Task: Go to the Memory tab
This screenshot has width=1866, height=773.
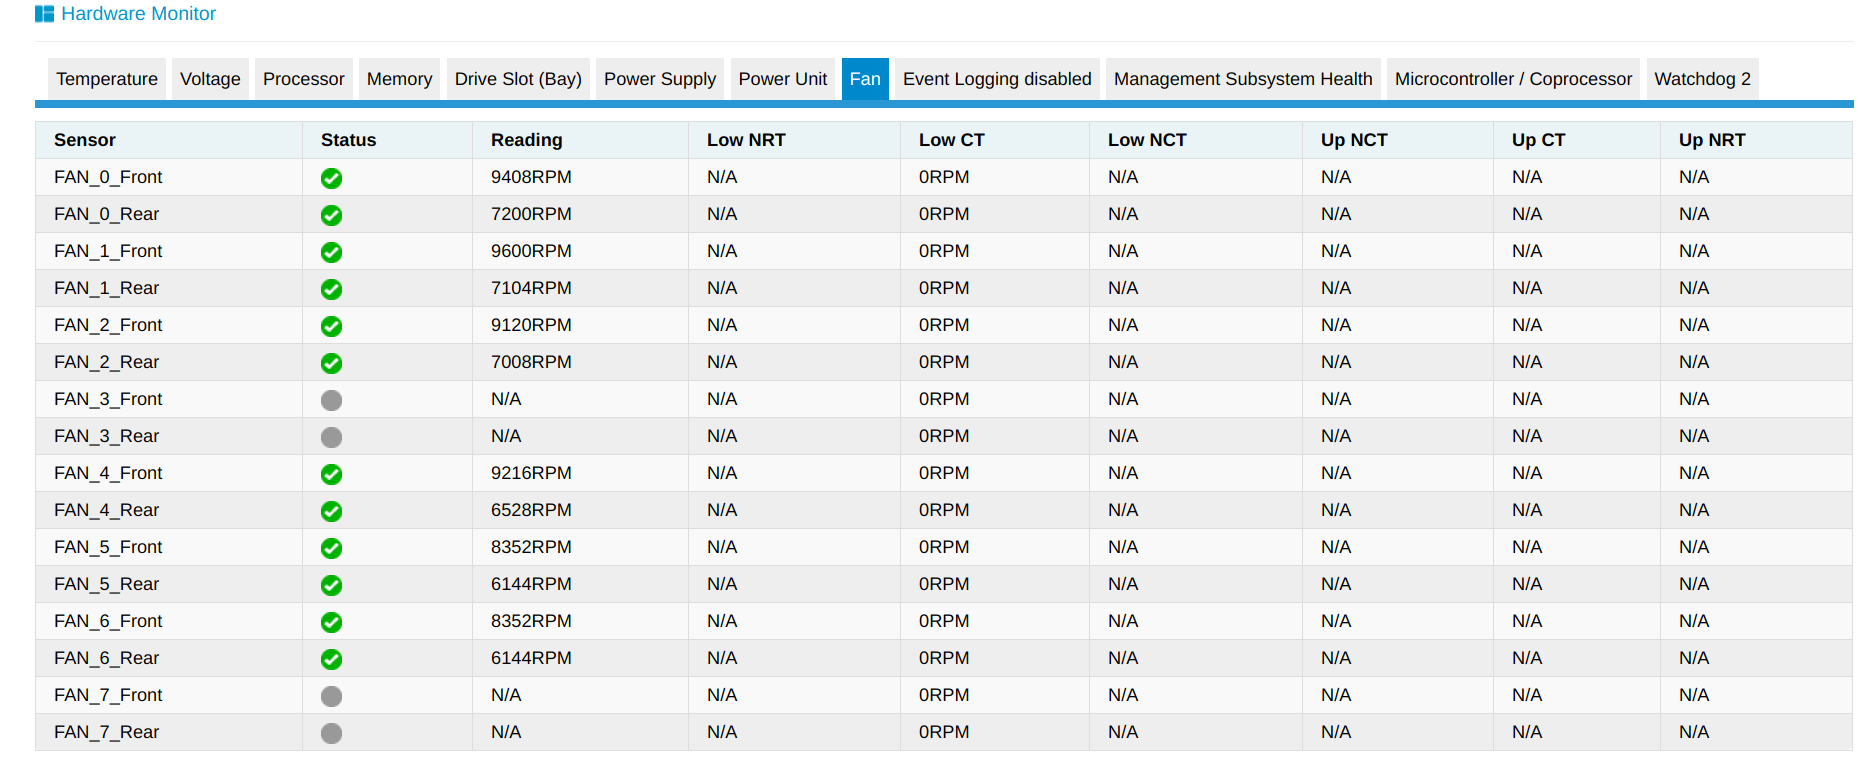Action: (399, 79)
